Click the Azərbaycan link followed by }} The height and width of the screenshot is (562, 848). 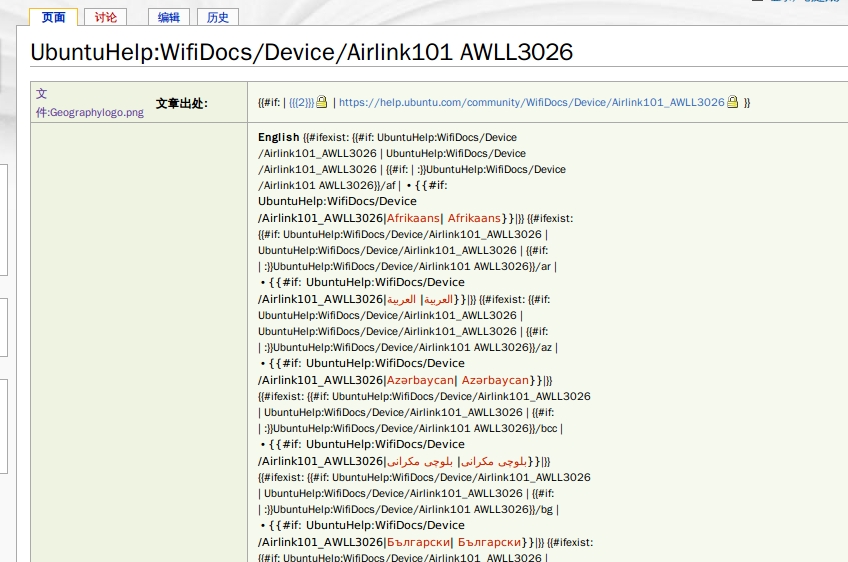click(x=495, y=380)
